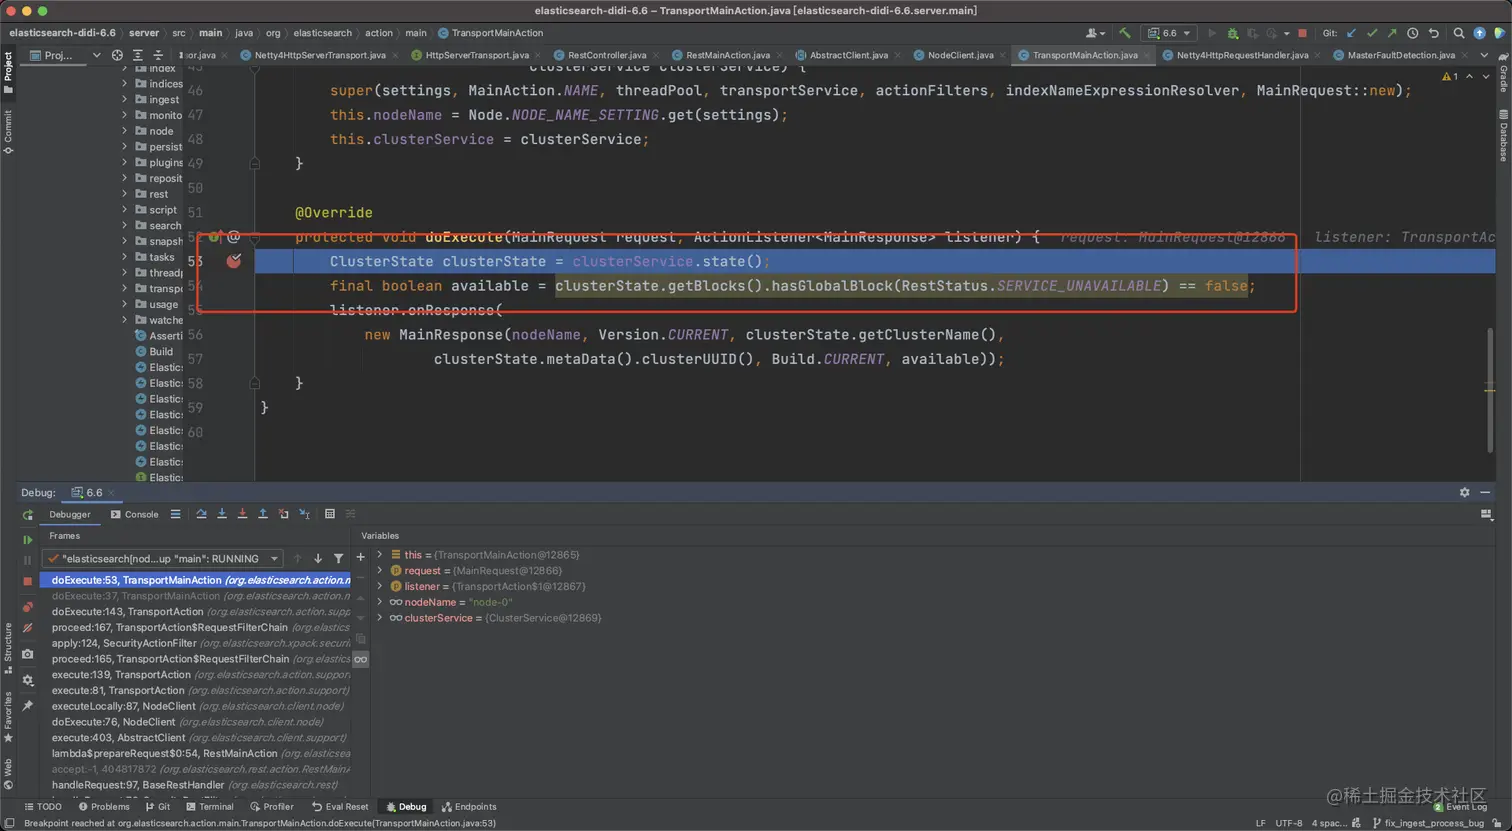Open the Endpoints tool window
The width and height of the screenshot is (1512, 831).
pos(468,807)
